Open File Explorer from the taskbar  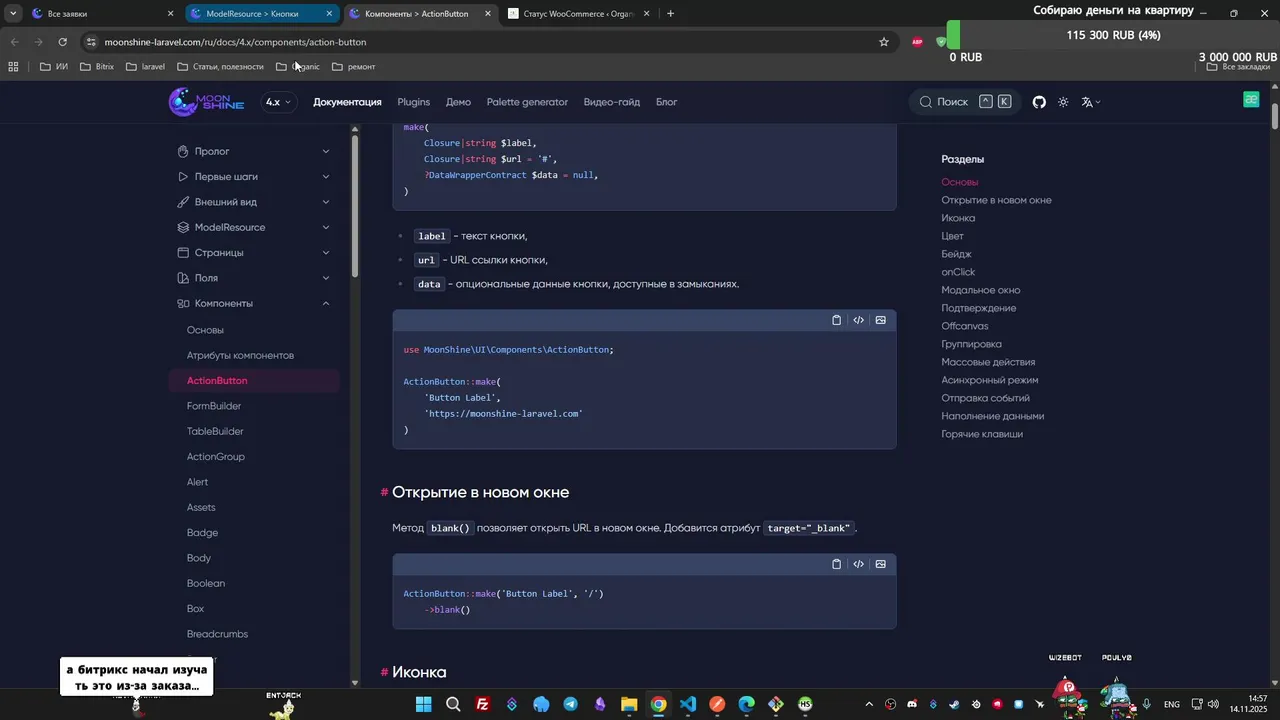pos(629,704)
